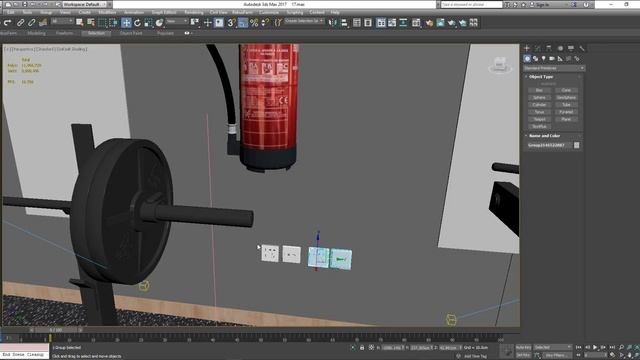Click the object color swatch

pos(577,145)
